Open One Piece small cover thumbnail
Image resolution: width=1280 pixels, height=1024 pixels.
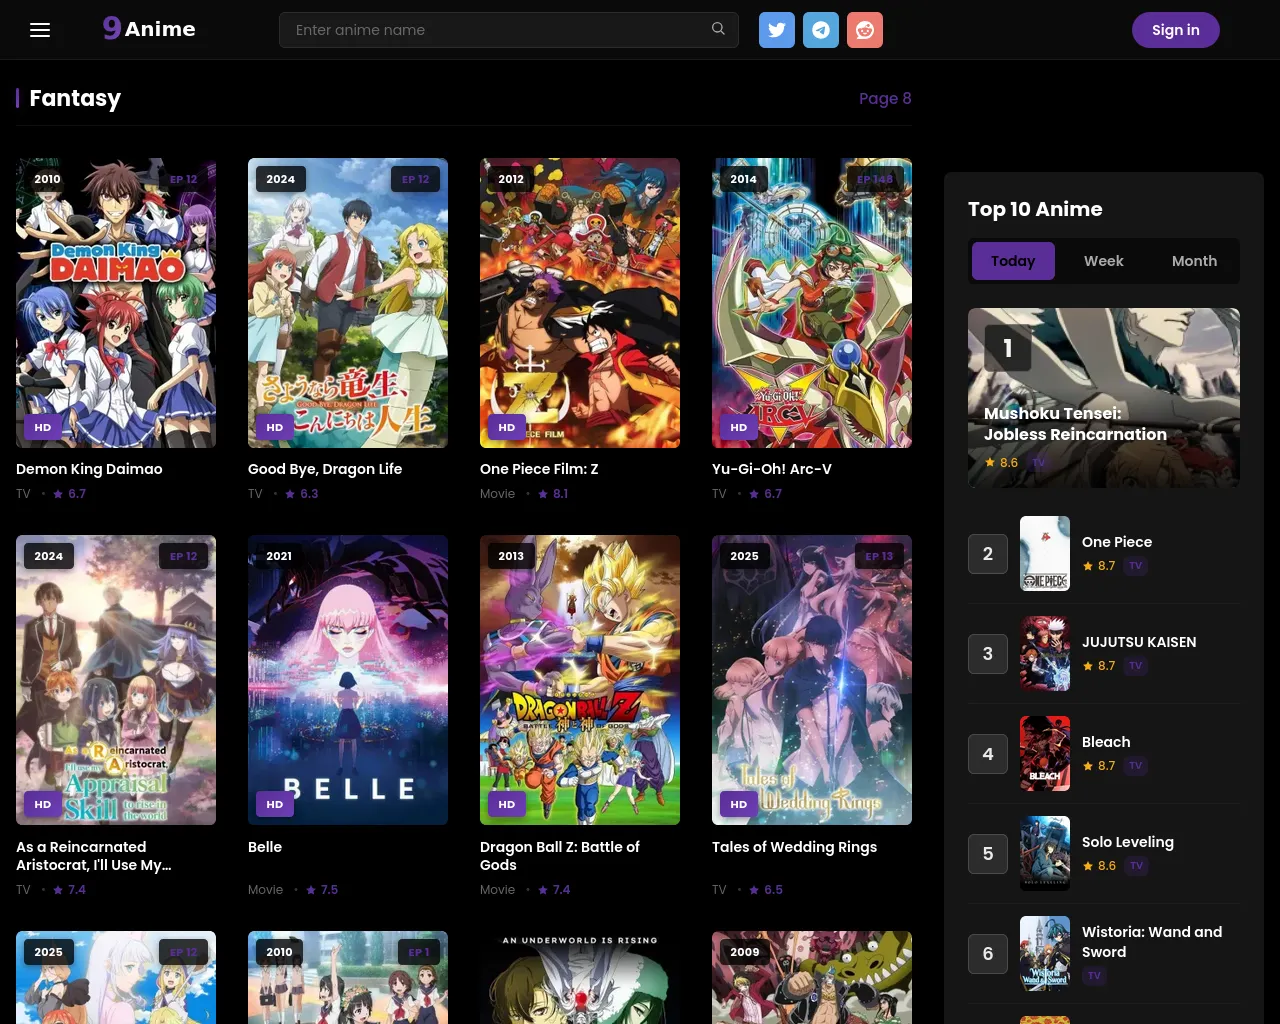[x=1045, y=554]
